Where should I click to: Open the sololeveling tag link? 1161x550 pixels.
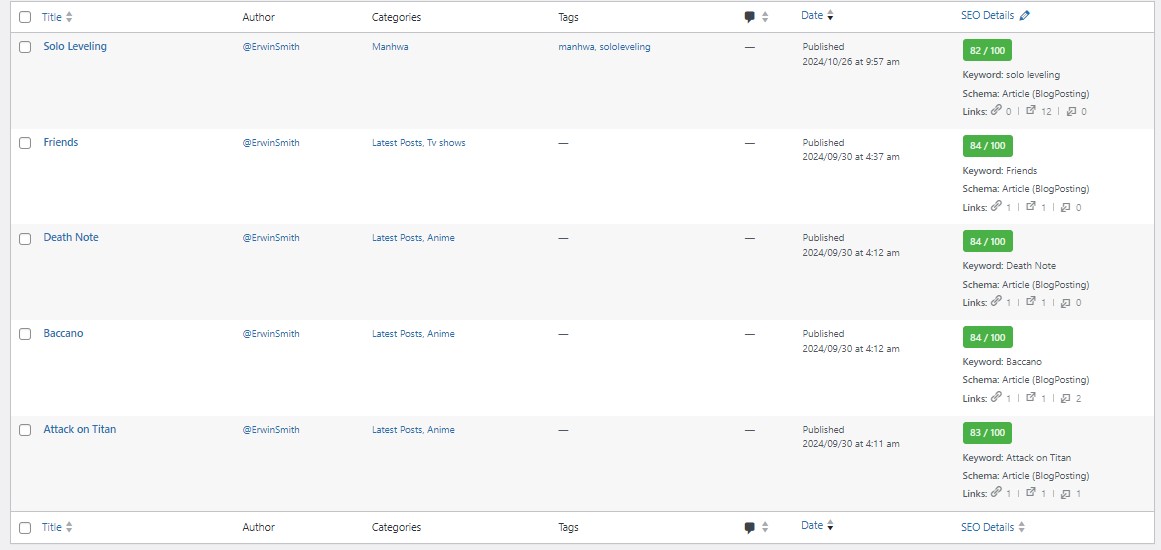click(x=625, y=47)
